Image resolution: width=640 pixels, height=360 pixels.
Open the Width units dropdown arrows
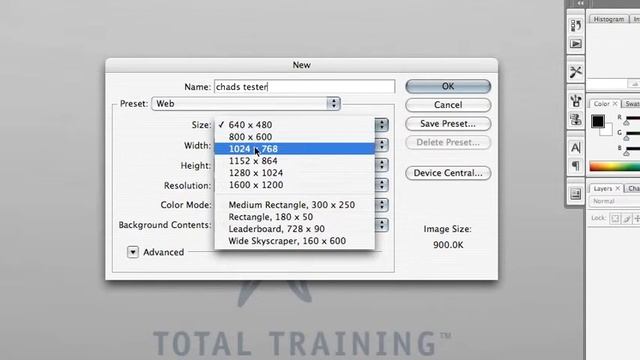pos(382,145)
